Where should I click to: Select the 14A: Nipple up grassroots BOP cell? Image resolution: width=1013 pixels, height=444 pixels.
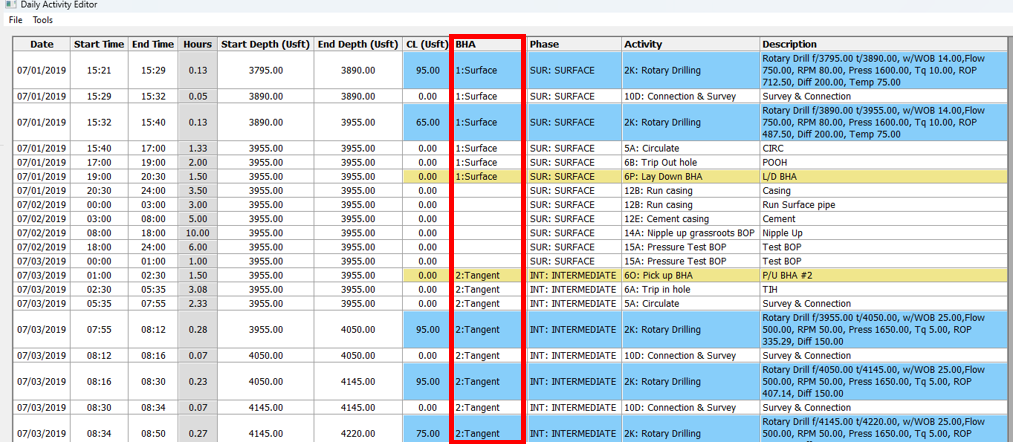(688, 232)
